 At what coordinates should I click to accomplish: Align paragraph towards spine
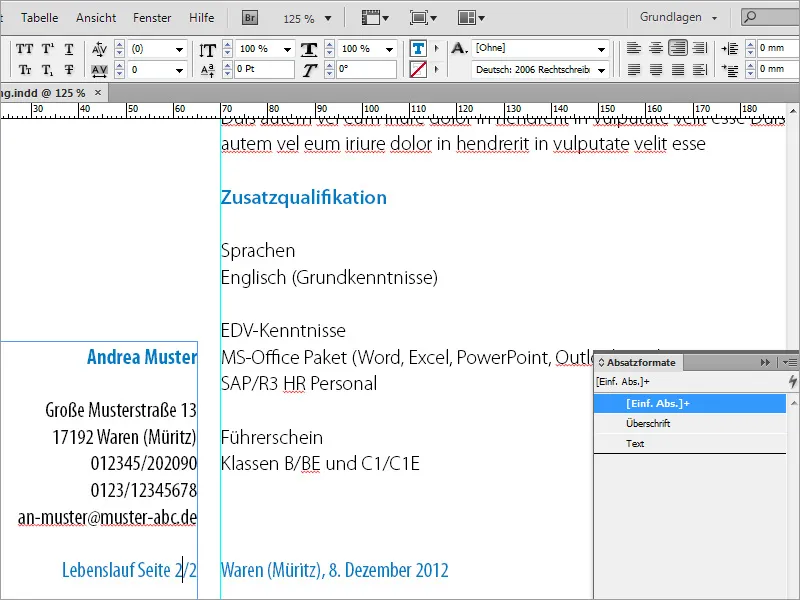[699, 48]
